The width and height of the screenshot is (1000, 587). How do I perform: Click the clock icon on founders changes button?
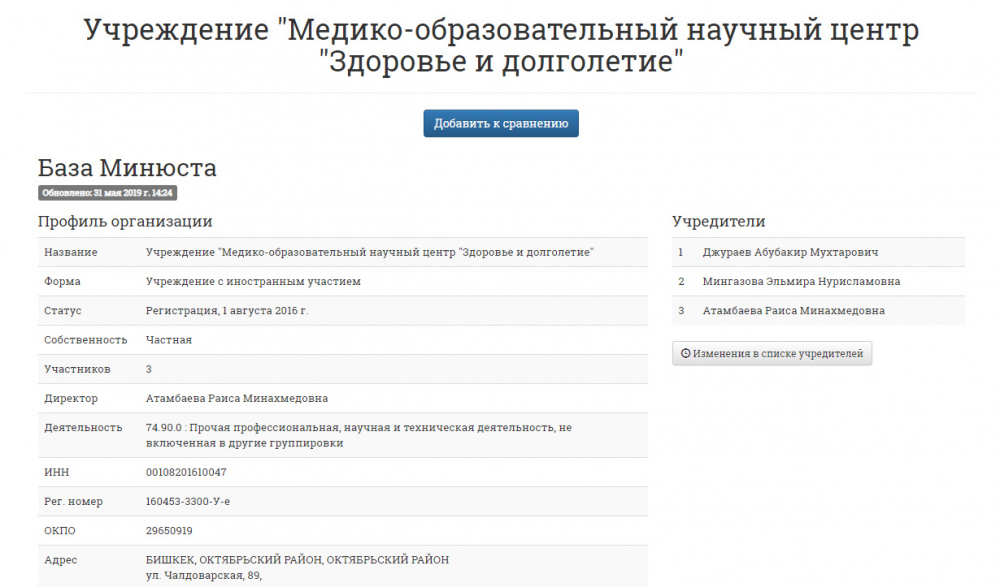tap(685, 353)
